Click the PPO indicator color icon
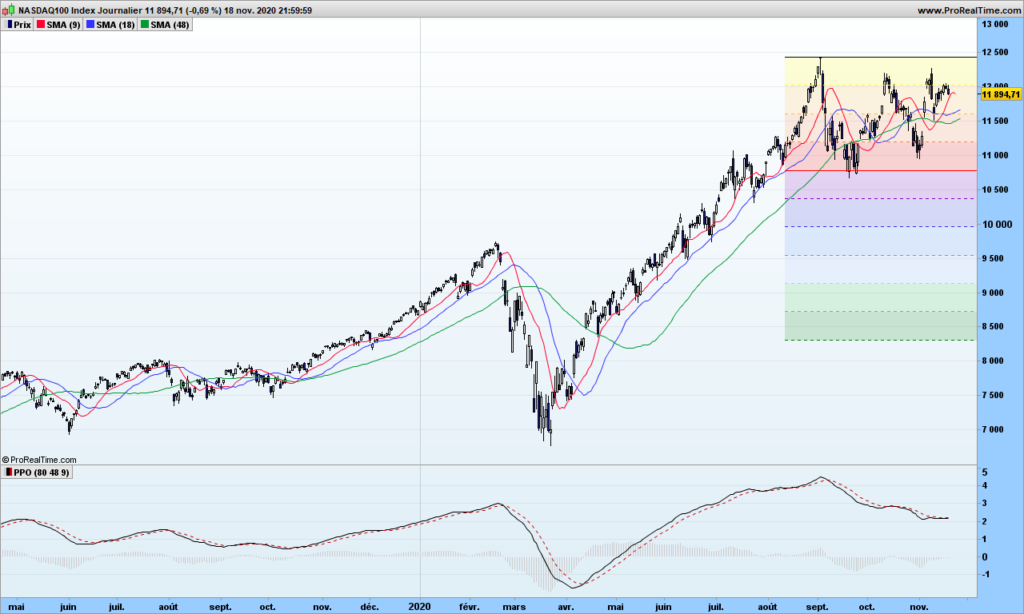Screen dimensions: 1024x614 [8, 472]
